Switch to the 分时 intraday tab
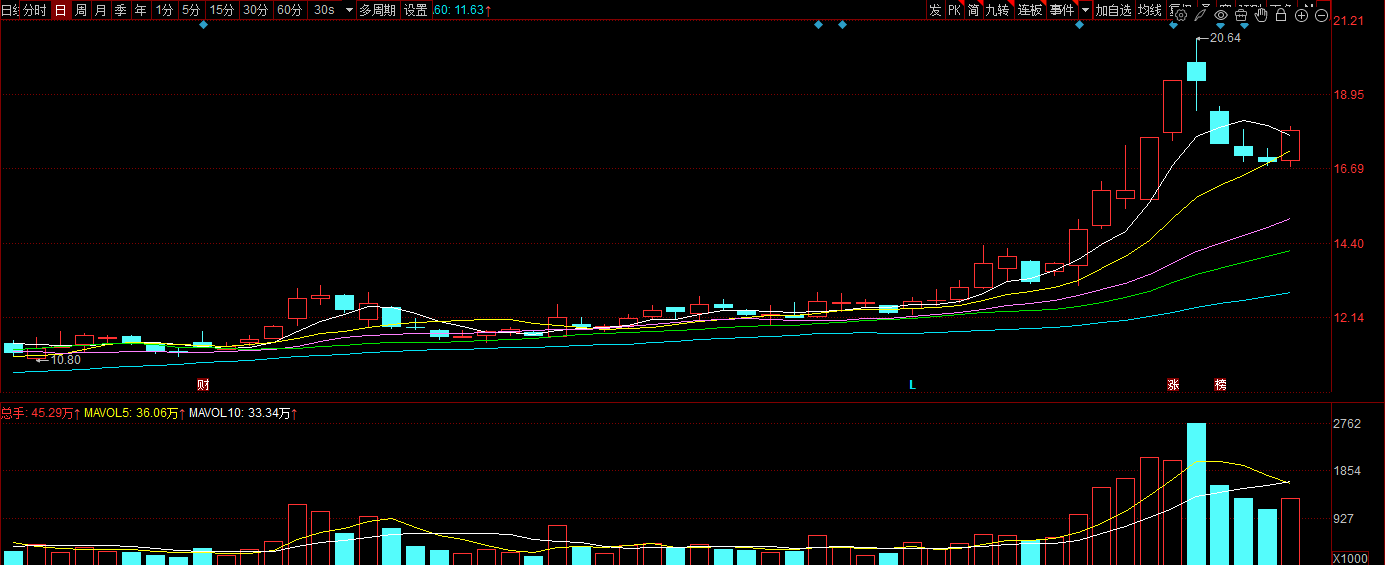1385x565 pixels. tap(34, 10)
